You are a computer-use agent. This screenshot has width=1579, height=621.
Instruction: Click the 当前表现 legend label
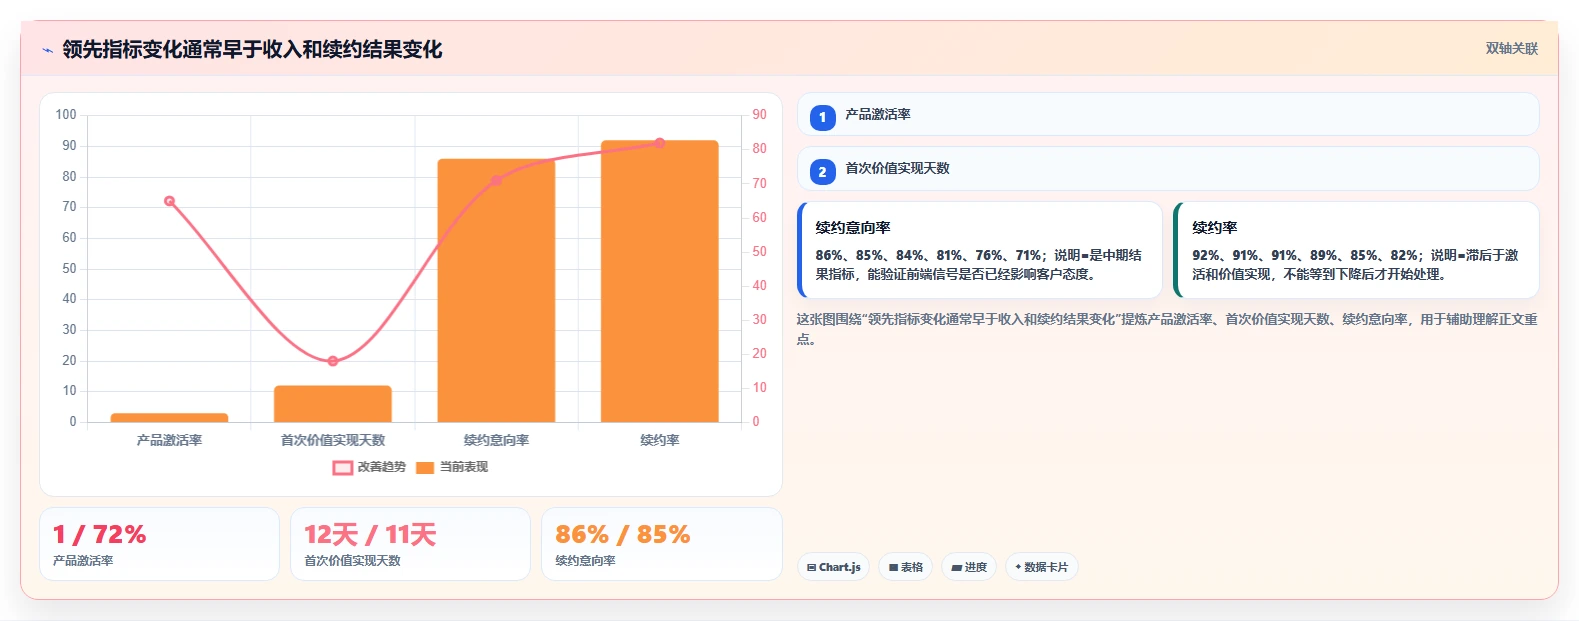tap(464, 467)
